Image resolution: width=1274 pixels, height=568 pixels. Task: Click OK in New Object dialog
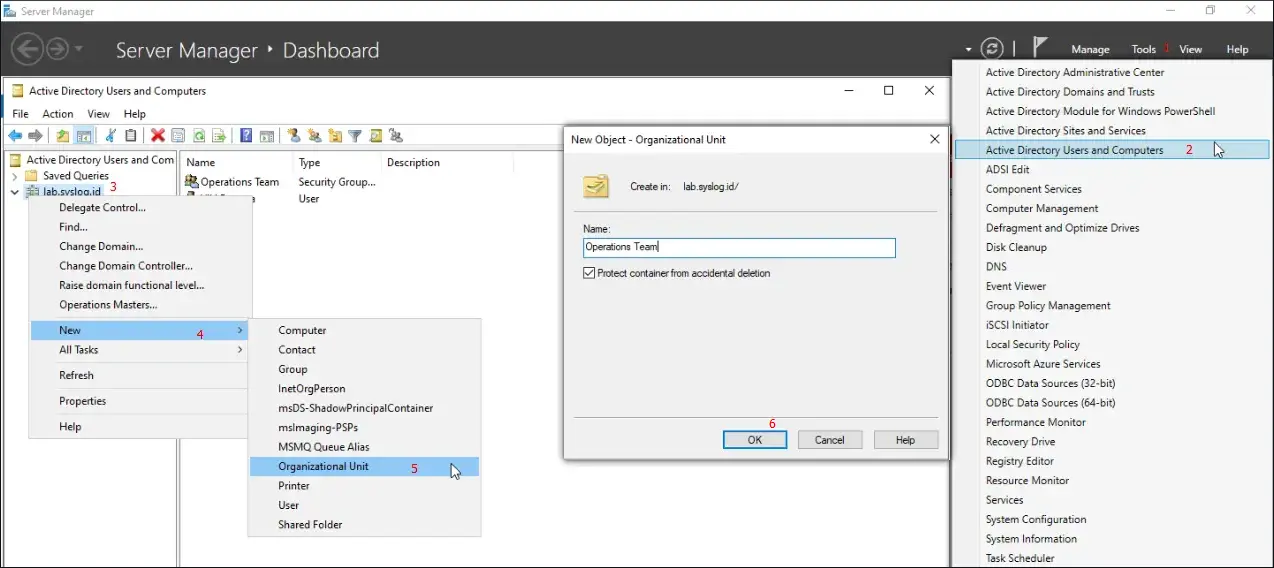coord(755,440)
